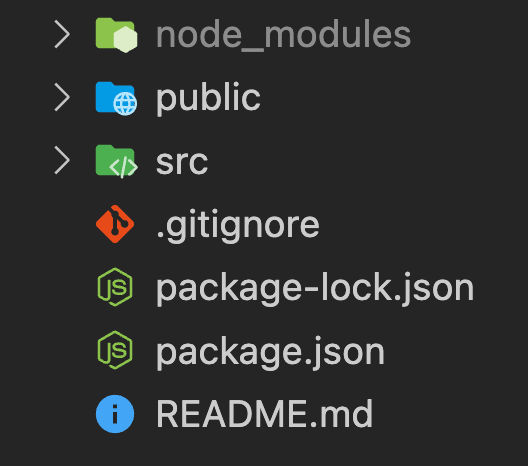Open the package.json file
The width and height of the screenshot is (528, 466).
pos(270,352)
